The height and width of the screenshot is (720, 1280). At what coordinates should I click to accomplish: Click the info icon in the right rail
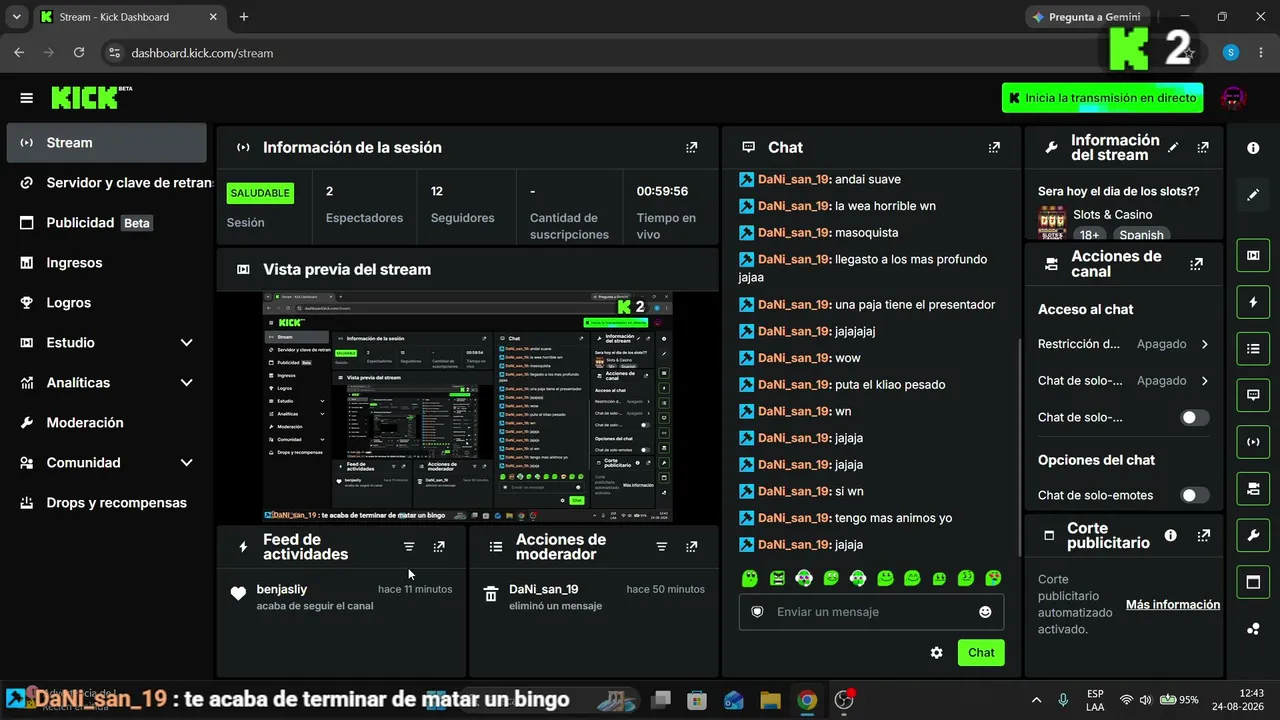[x=1253, y=148]
